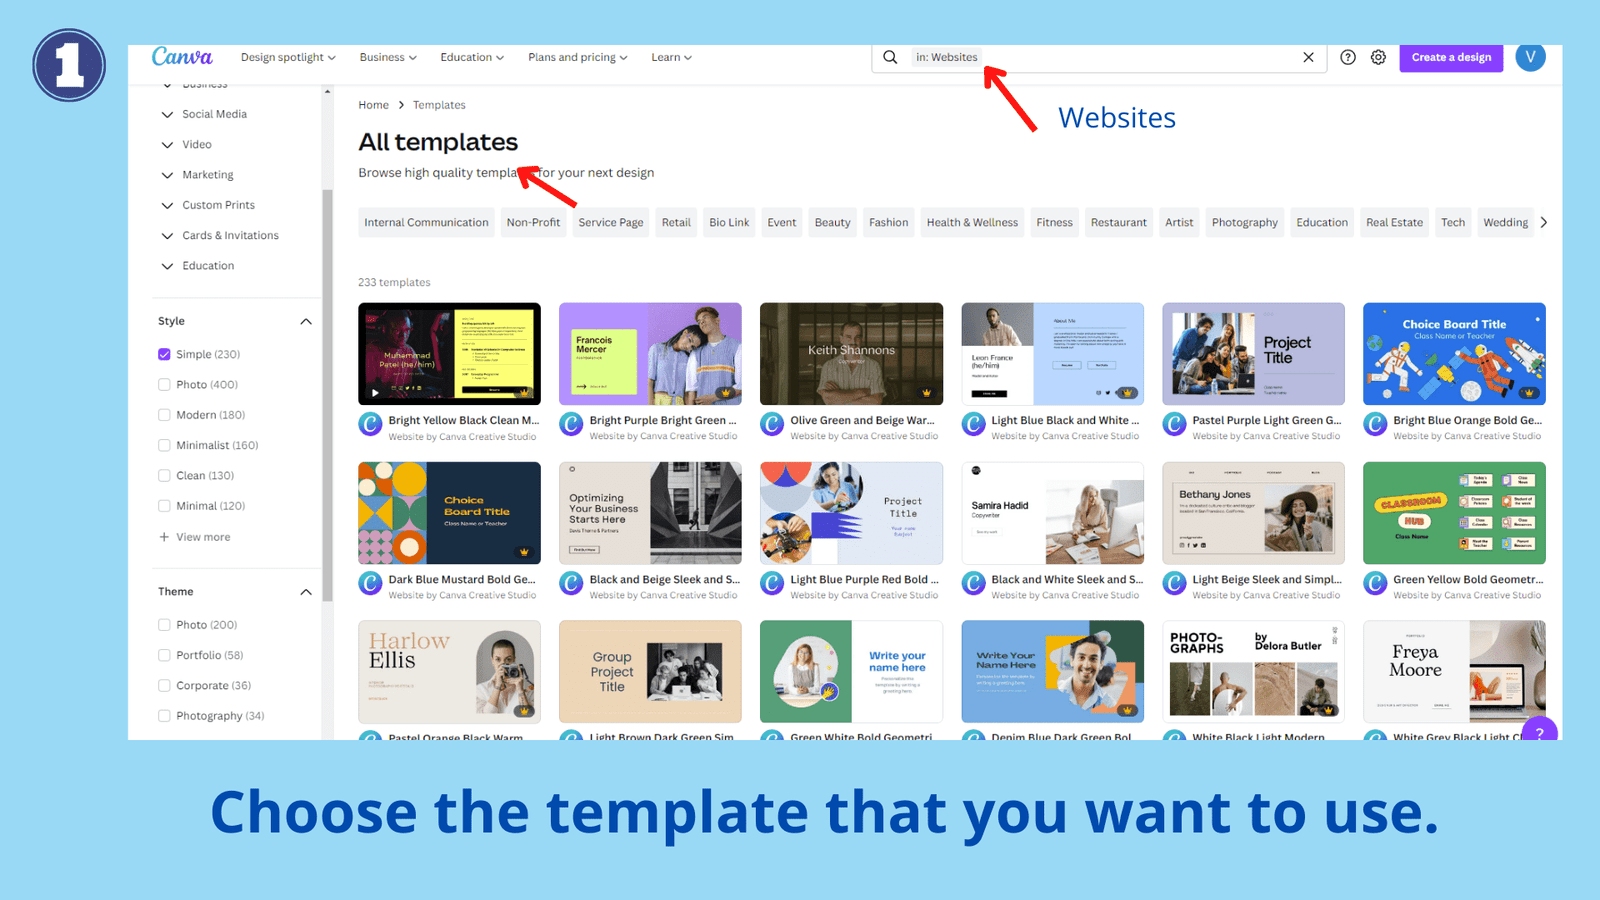
Task: Open Harlow Ellis template thumbnail
Action: click(x=449, y=671)
